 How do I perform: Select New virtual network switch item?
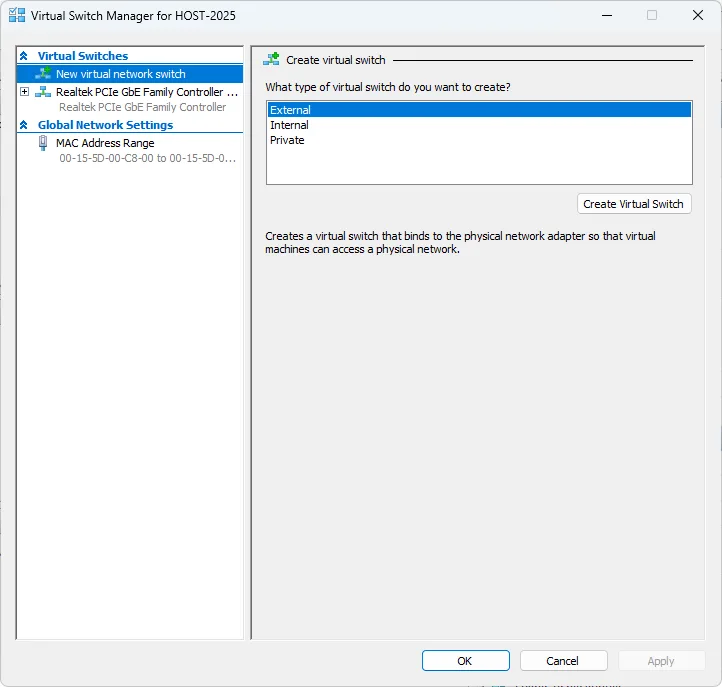130,74
